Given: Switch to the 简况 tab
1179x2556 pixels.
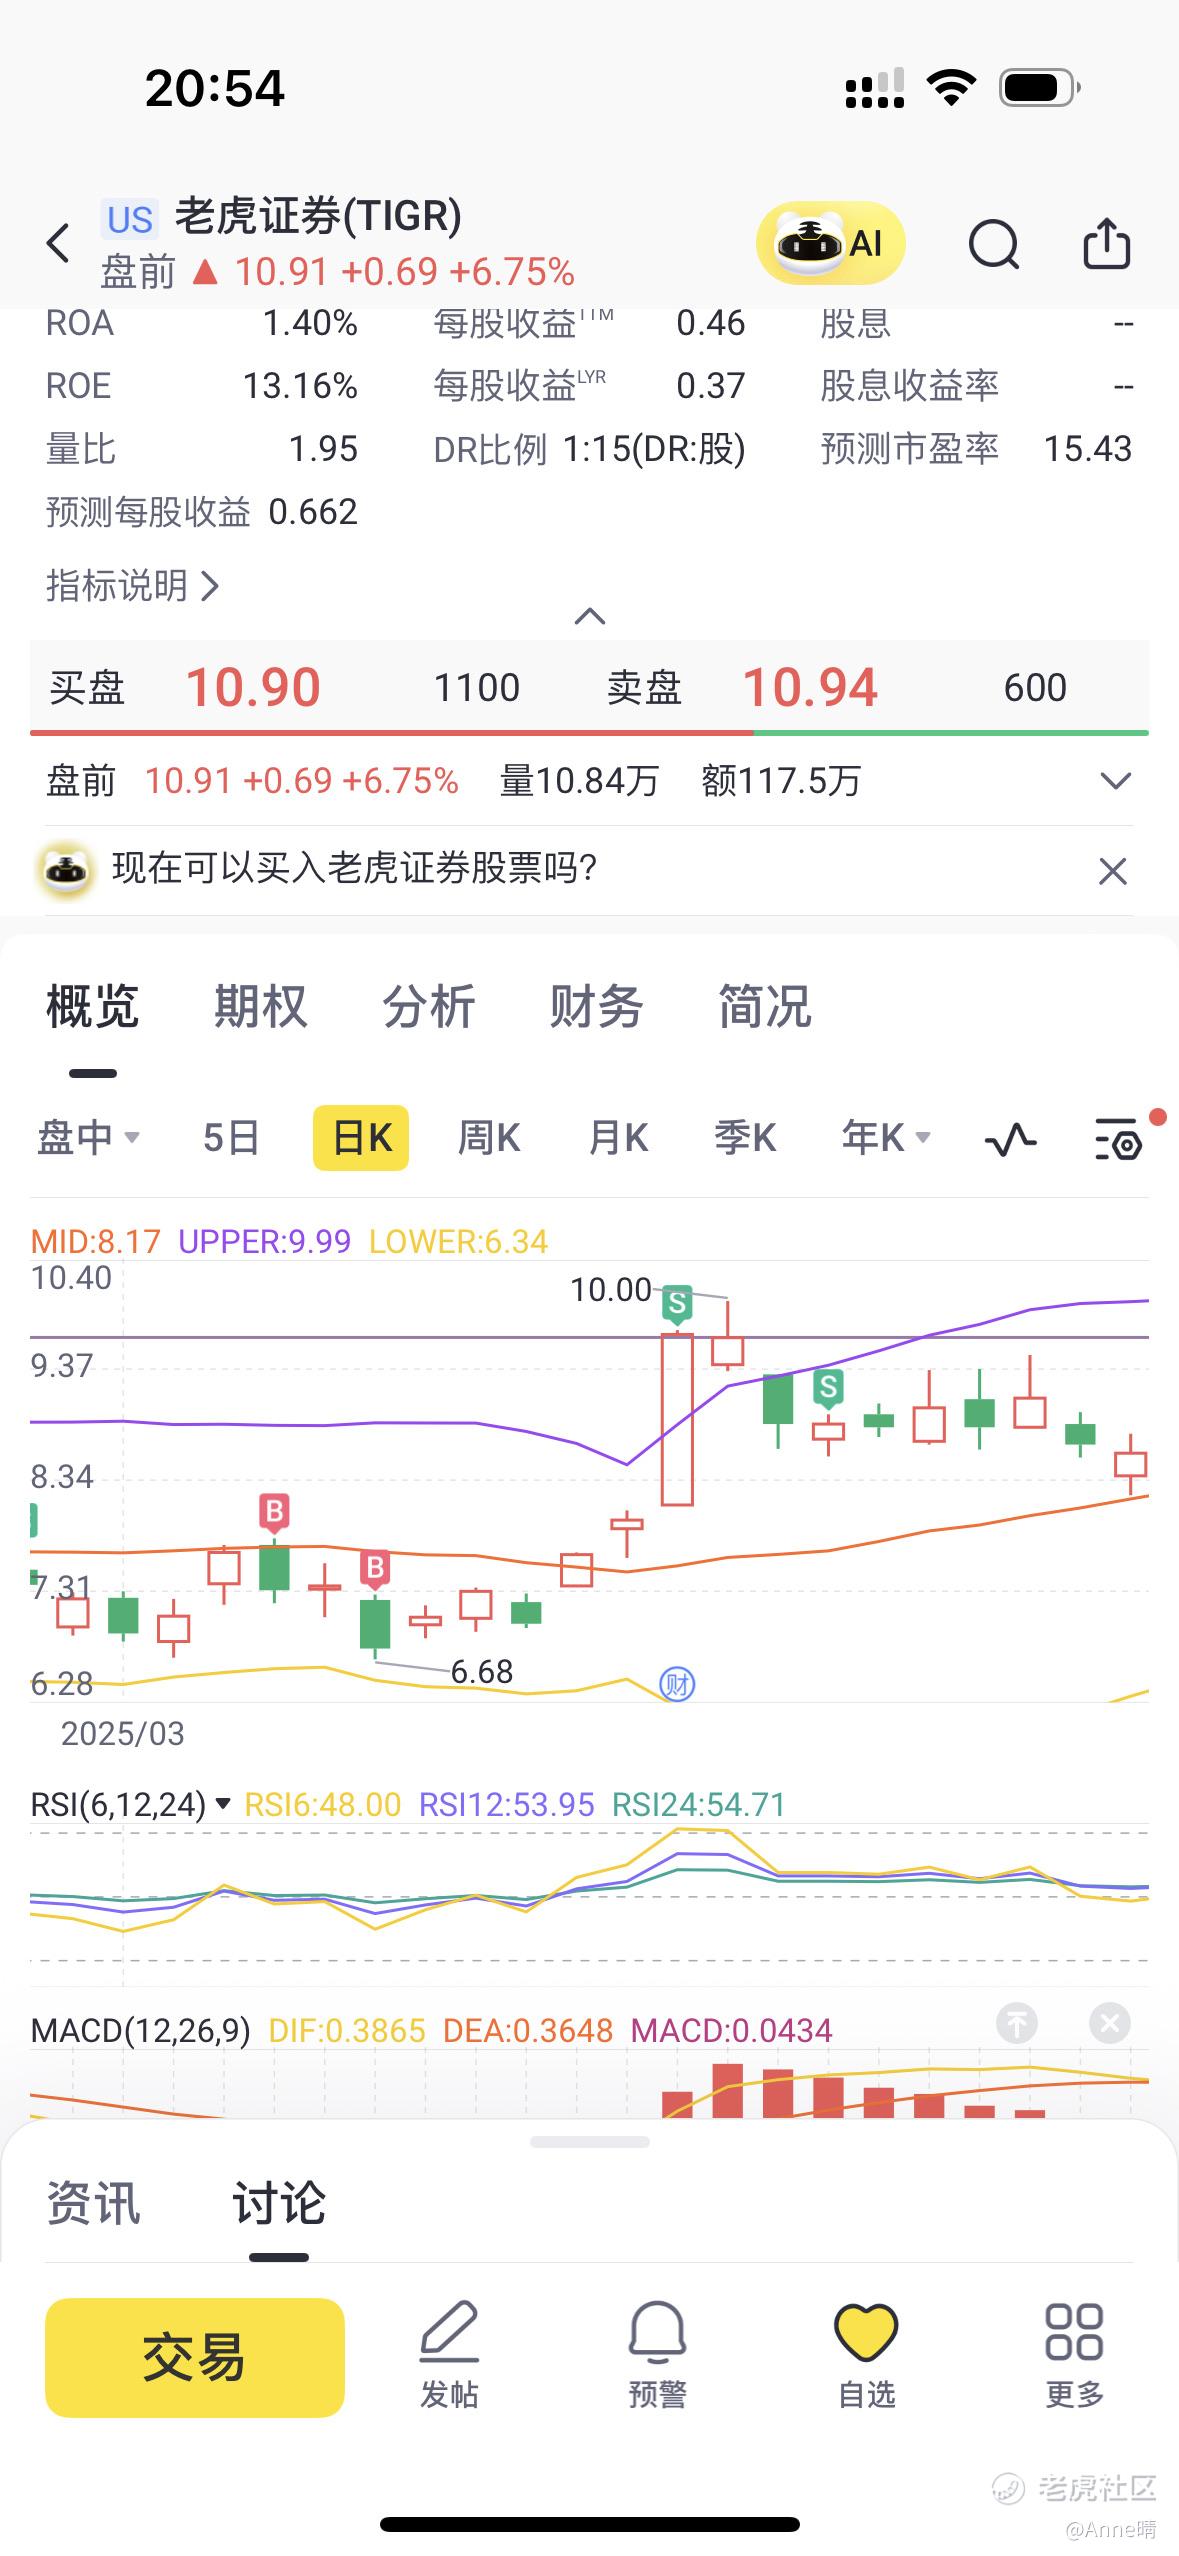Looking at the screenshot, I should coord(765,1006).
